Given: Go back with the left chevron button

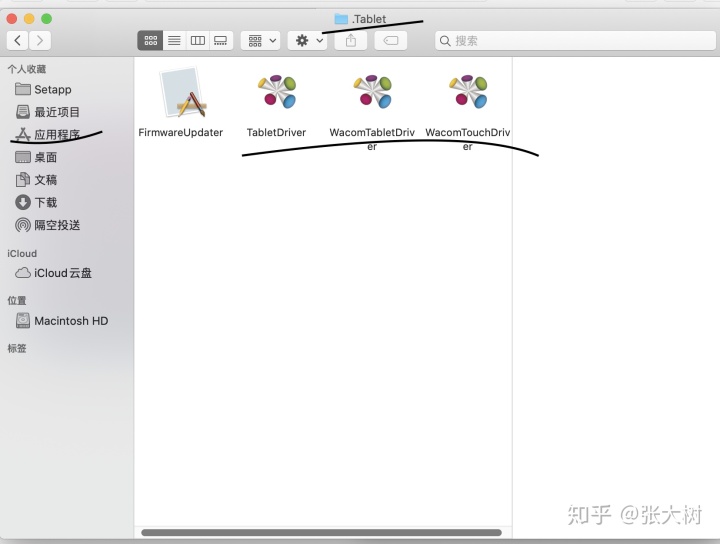Looking at the screenshot, I should pyautogui.click(x=17, y=40).
